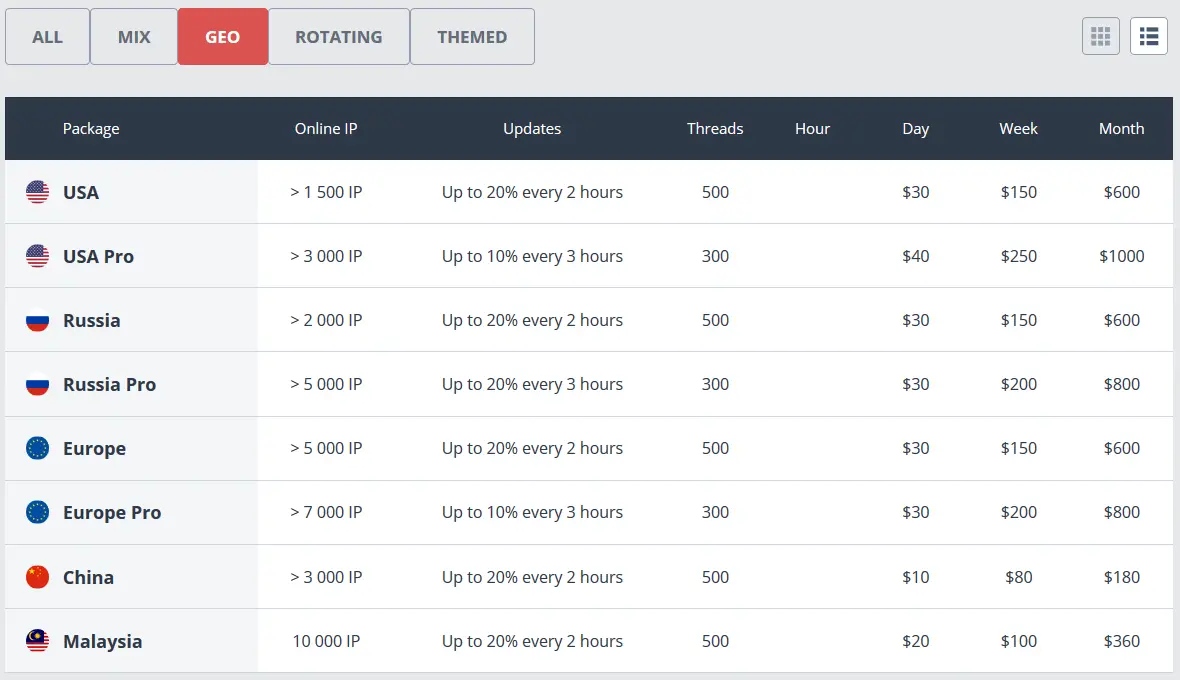The image size is (1180, 680).
Task: Click USA Pro day price $40
Action: click(916, 257)
